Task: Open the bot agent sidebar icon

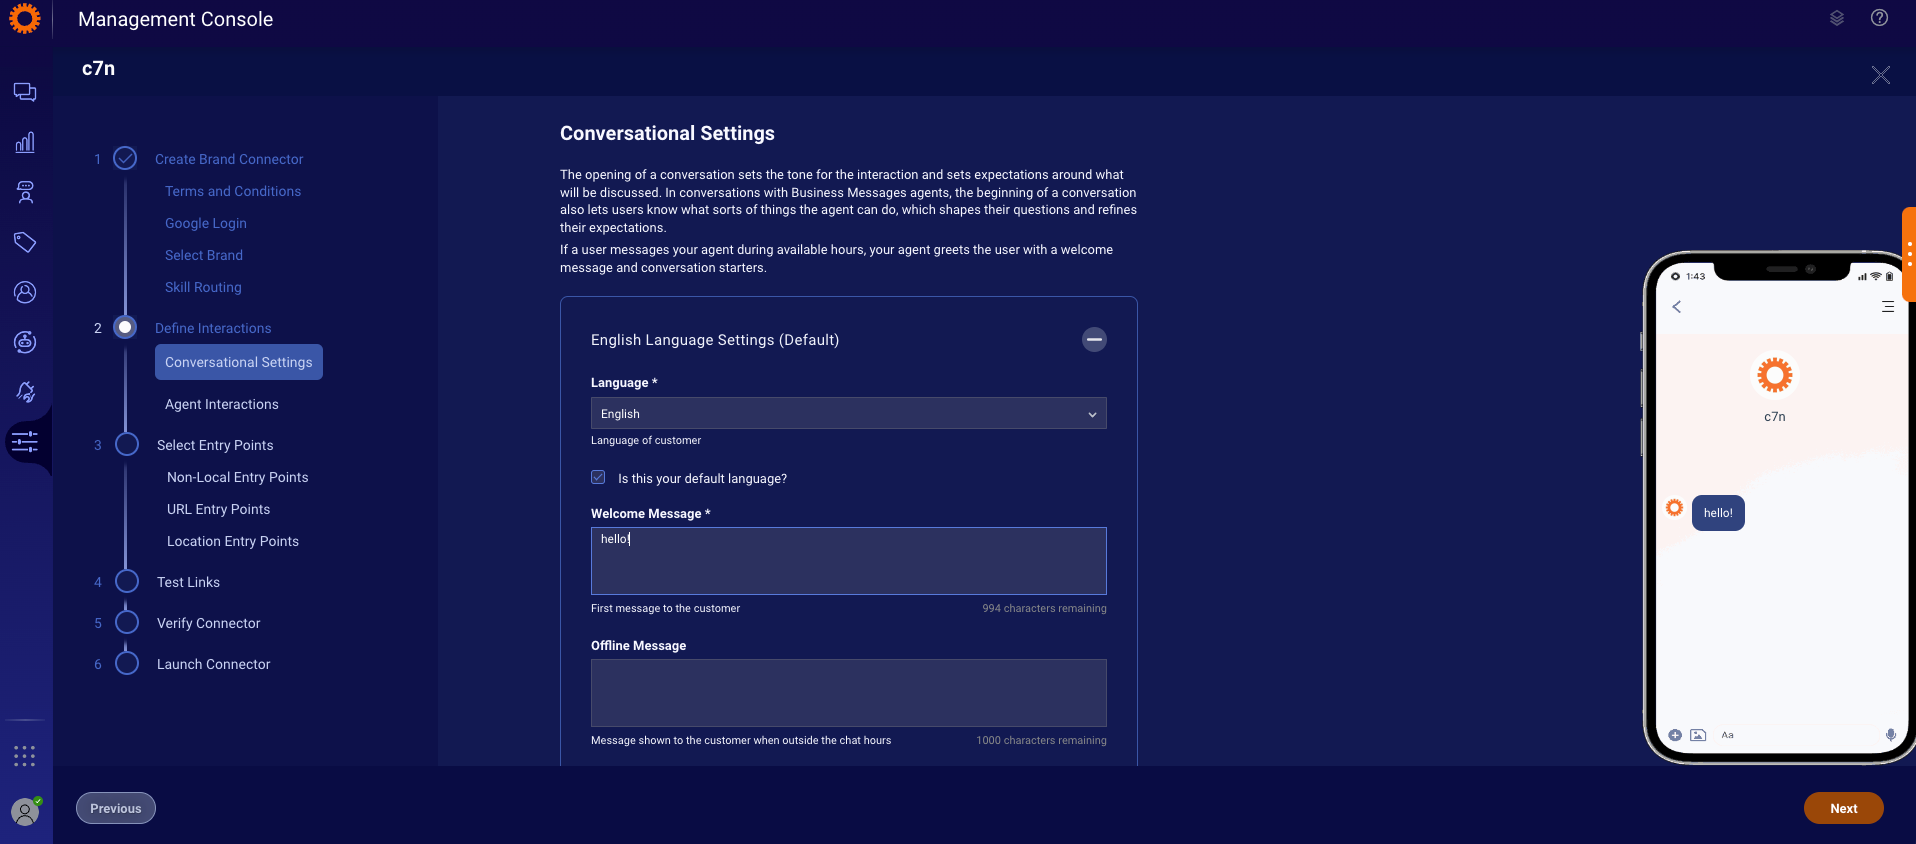Action: (25, 192)
